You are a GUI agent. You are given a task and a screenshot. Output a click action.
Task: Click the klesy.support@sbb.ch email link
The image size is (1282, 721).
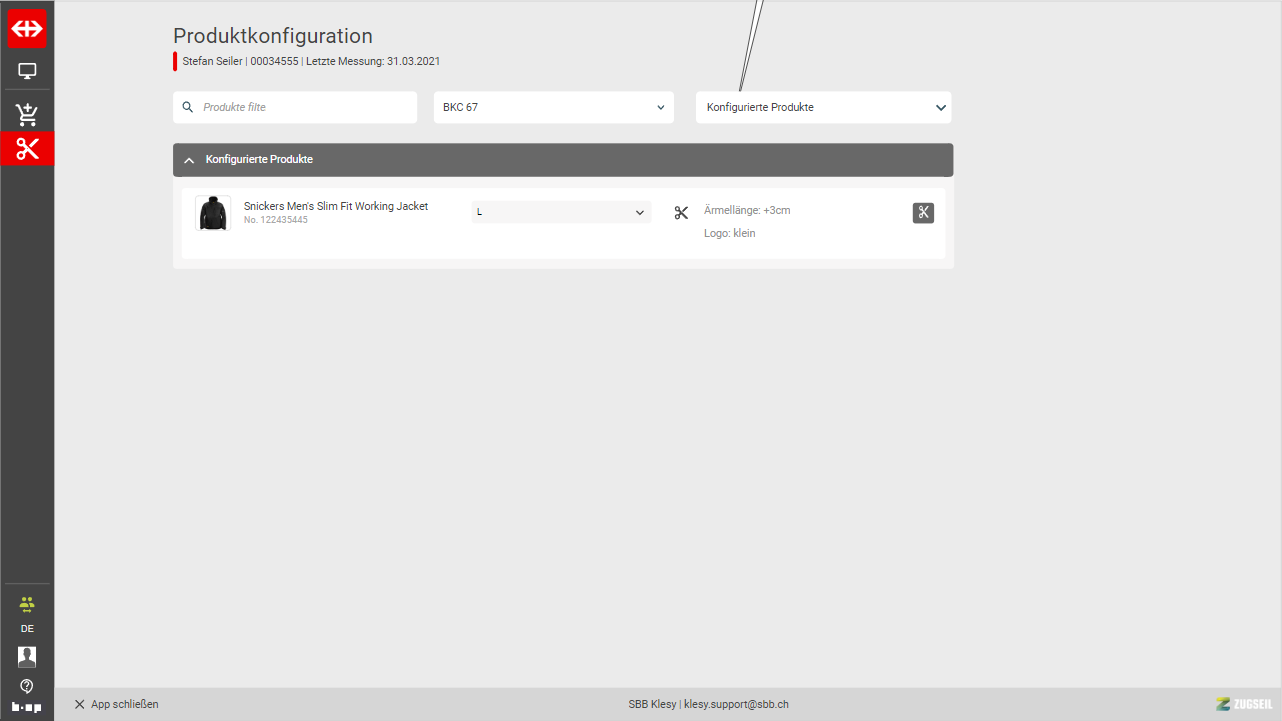[736, 704]
